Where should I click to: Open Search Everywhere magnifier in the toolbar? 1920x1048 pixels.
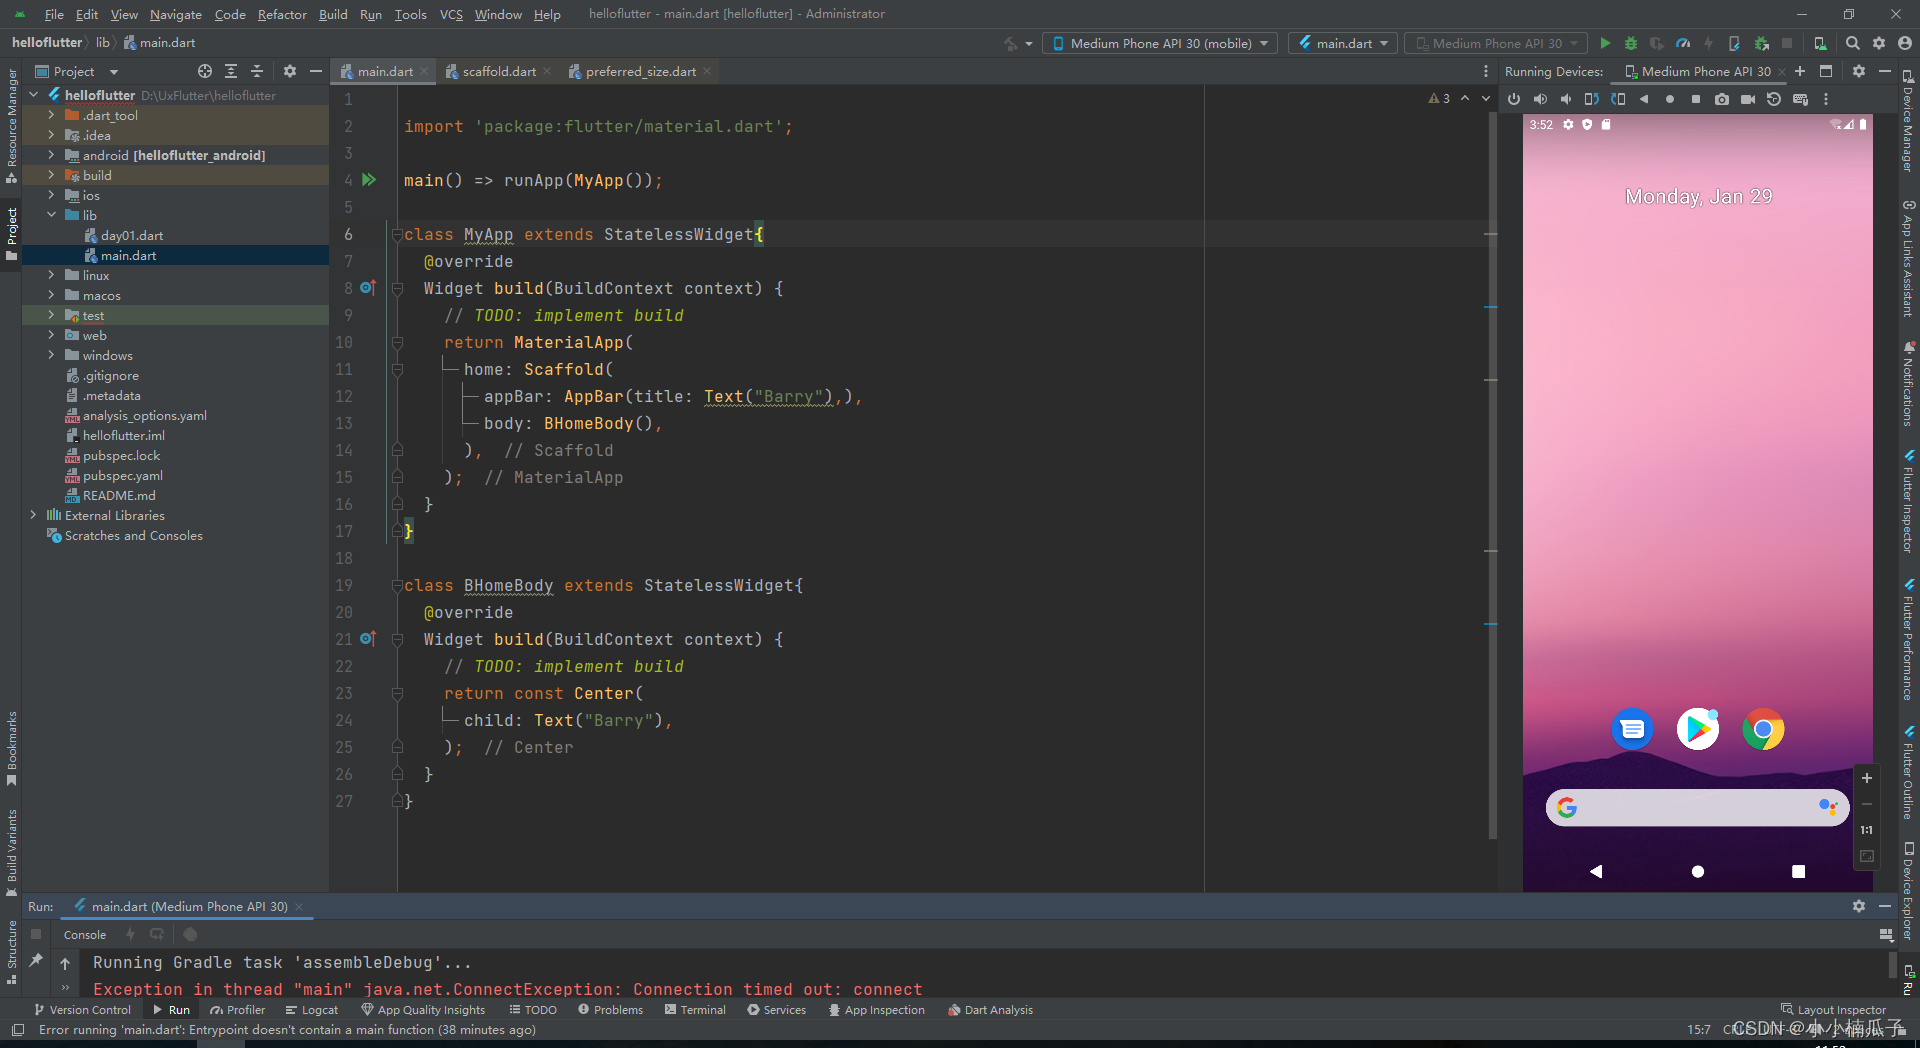point(1853,43)
